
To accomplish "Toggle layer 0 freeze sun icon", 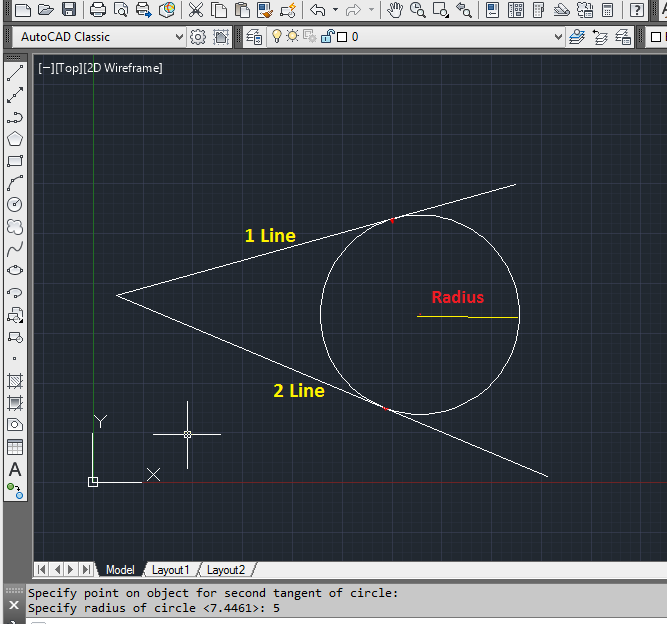I will coord(292,37).
